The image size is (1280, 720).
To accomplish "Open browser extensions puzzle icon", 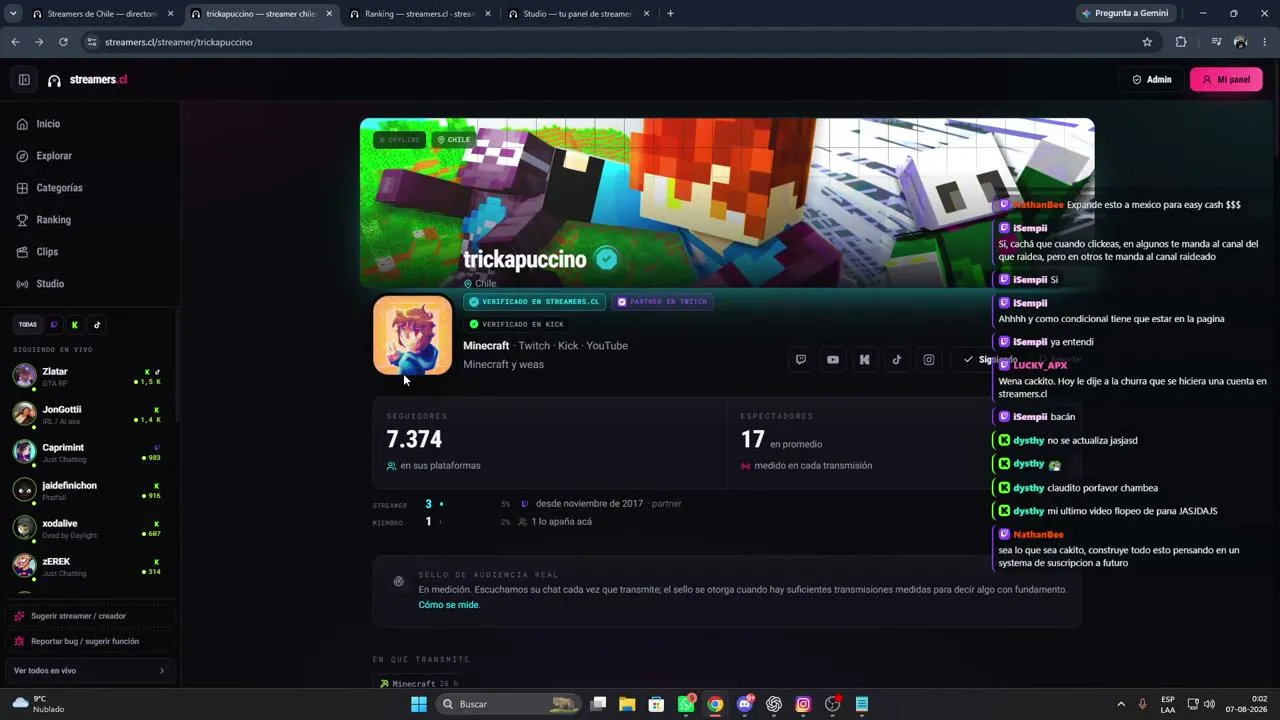I will point(1181,42).
